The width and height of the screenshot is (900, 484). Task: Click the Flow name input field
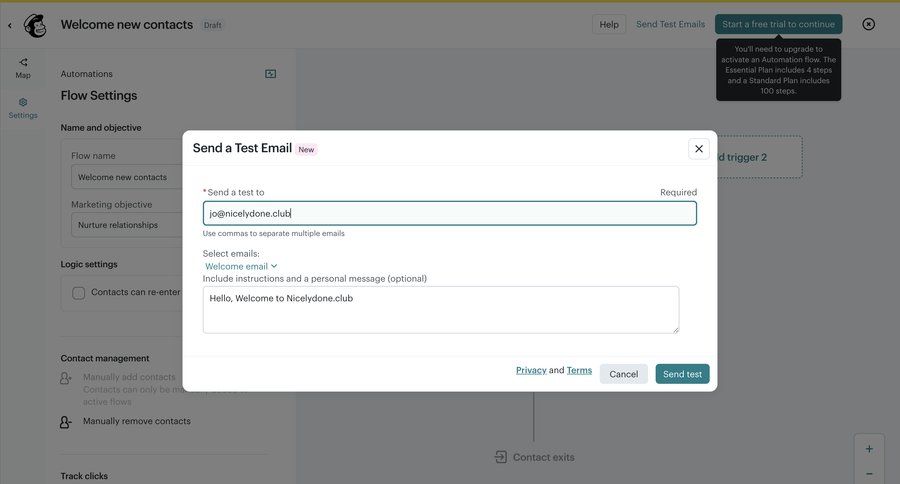click(x=127, y=177)
